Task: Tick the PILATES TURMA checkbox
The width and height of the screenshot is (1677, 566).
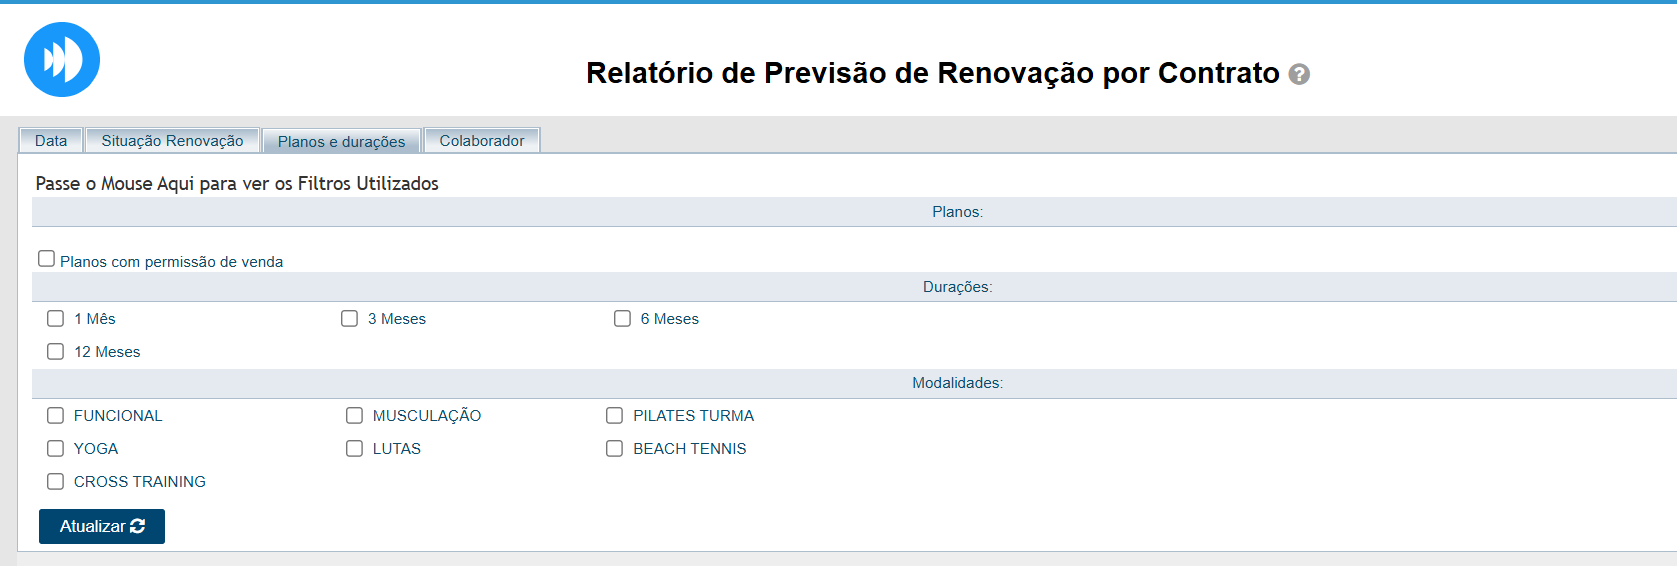Action: coord(614,416)
